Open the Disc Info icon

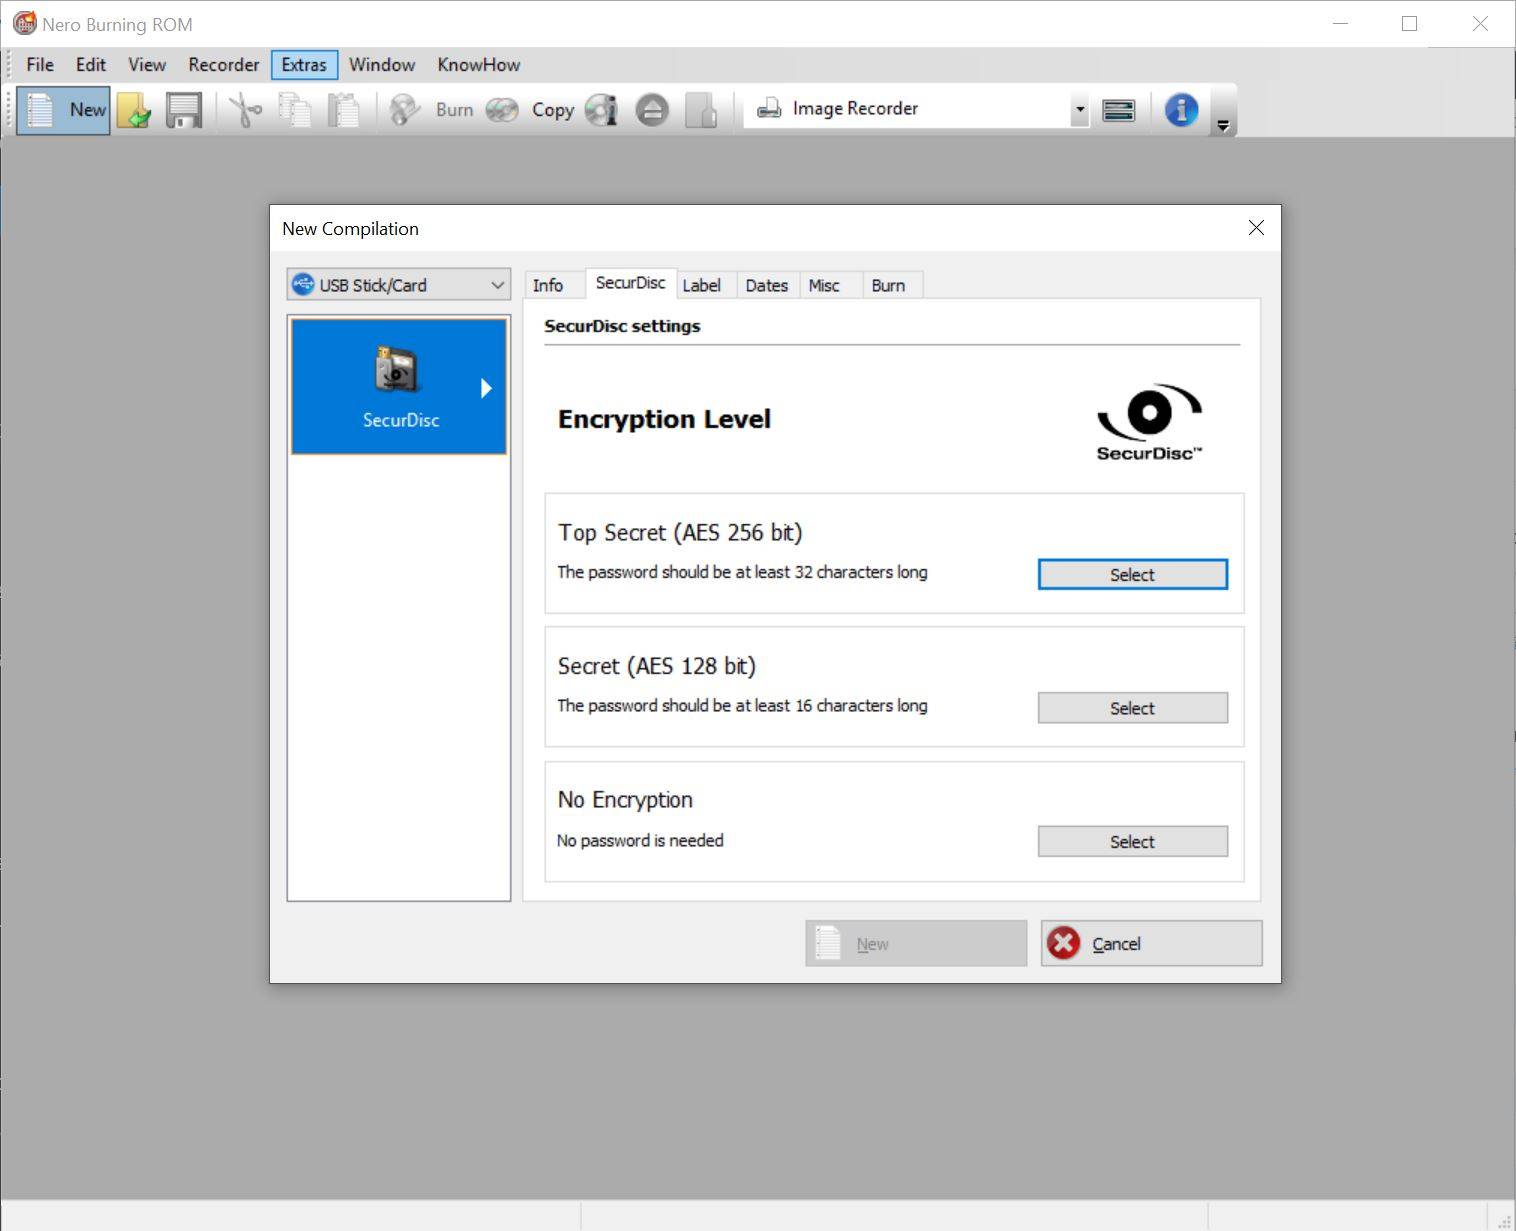click(602, 110)
